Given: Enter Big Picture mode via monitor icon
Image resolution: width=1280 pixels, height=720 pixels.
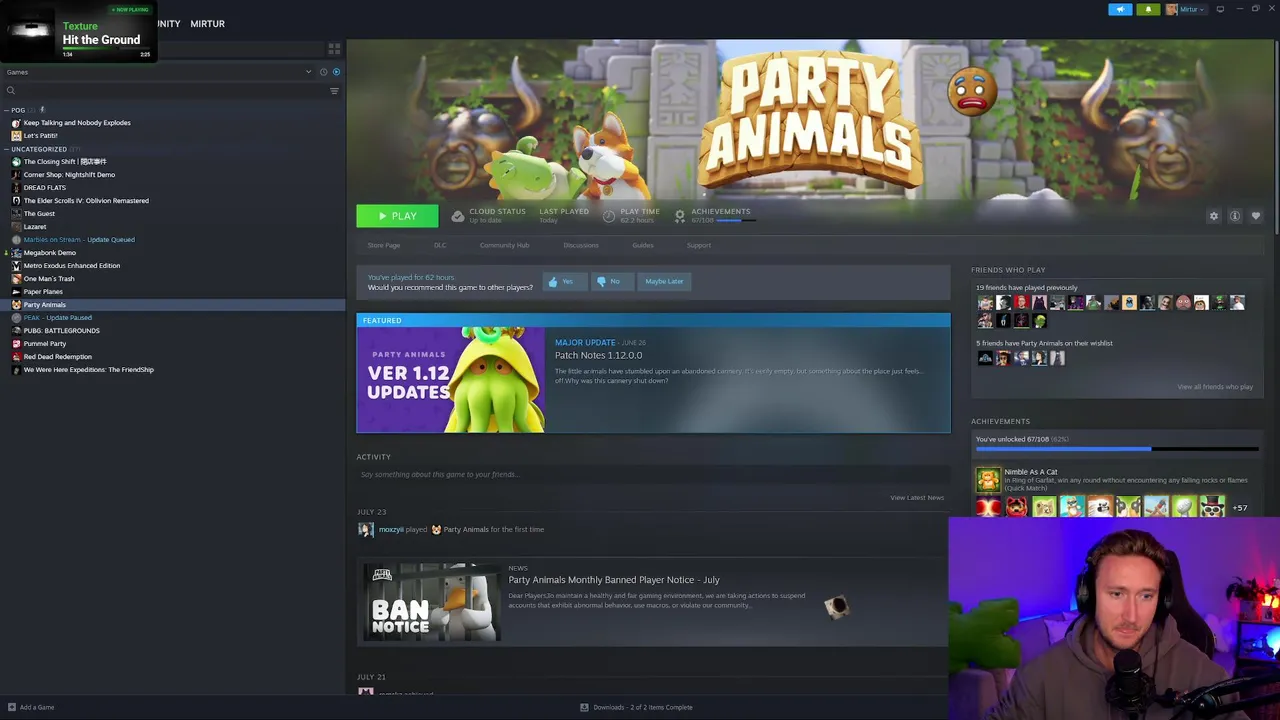Looking at the screenshot, I should [x=1220, y=9].
